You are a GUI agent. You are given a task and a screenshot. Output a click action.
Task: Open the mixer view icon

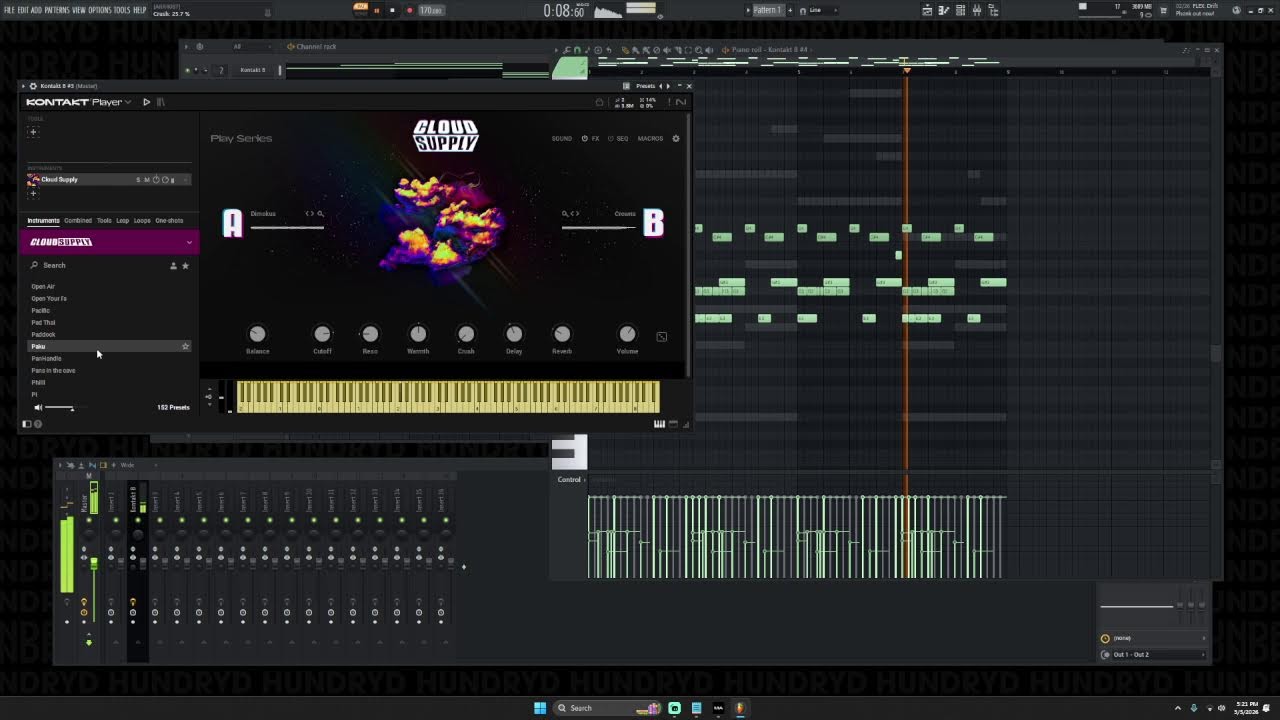[976, 10]
